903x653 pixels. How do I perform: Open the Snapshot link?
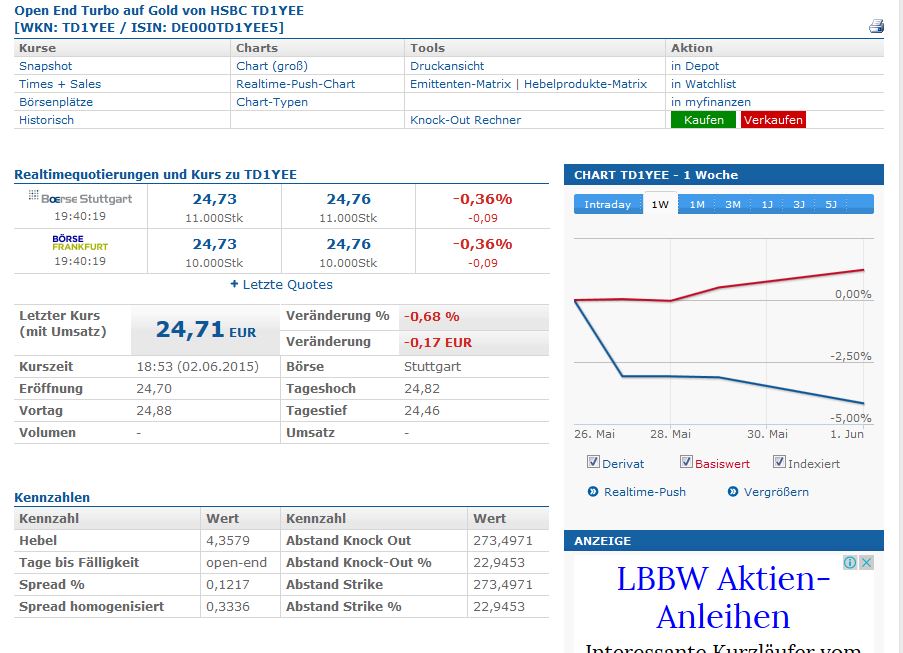click(45, 66)
